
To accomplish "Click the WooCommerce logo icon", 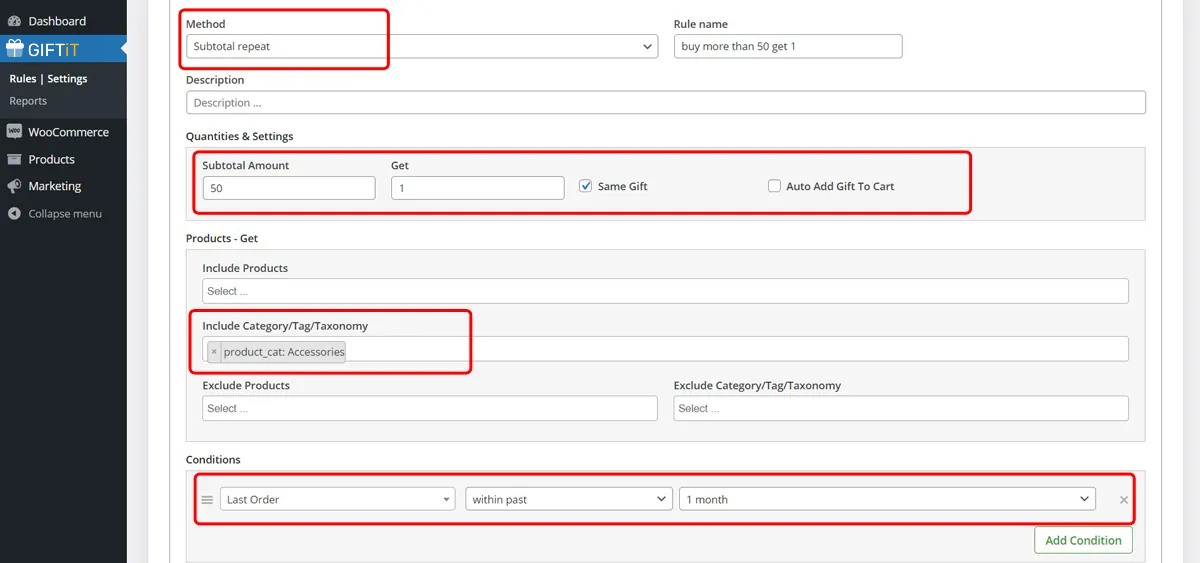I will (14, 132).
